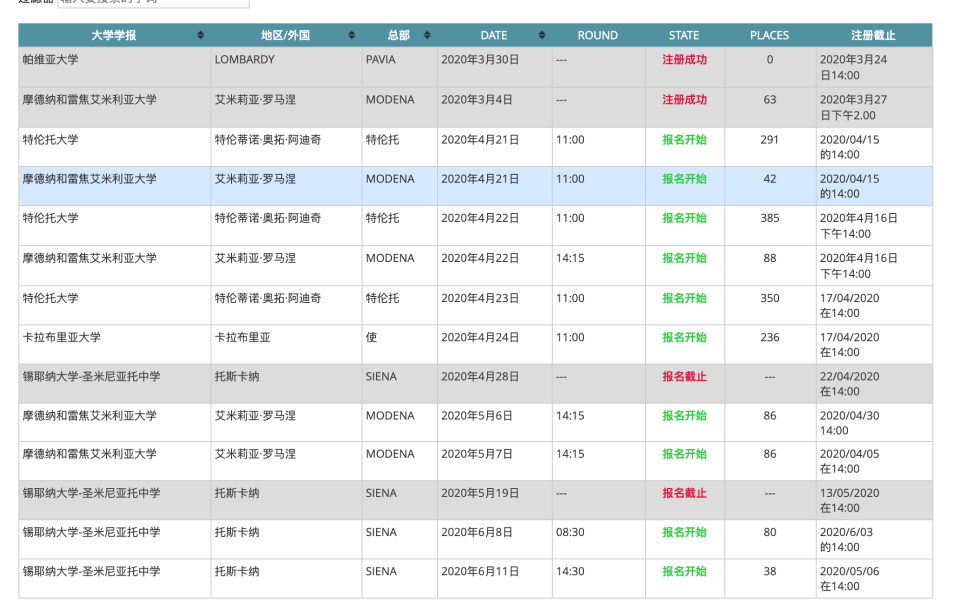Screen dimensions: 956x606
Task: Click the places value 80
Action: click(x=769, y=532)
